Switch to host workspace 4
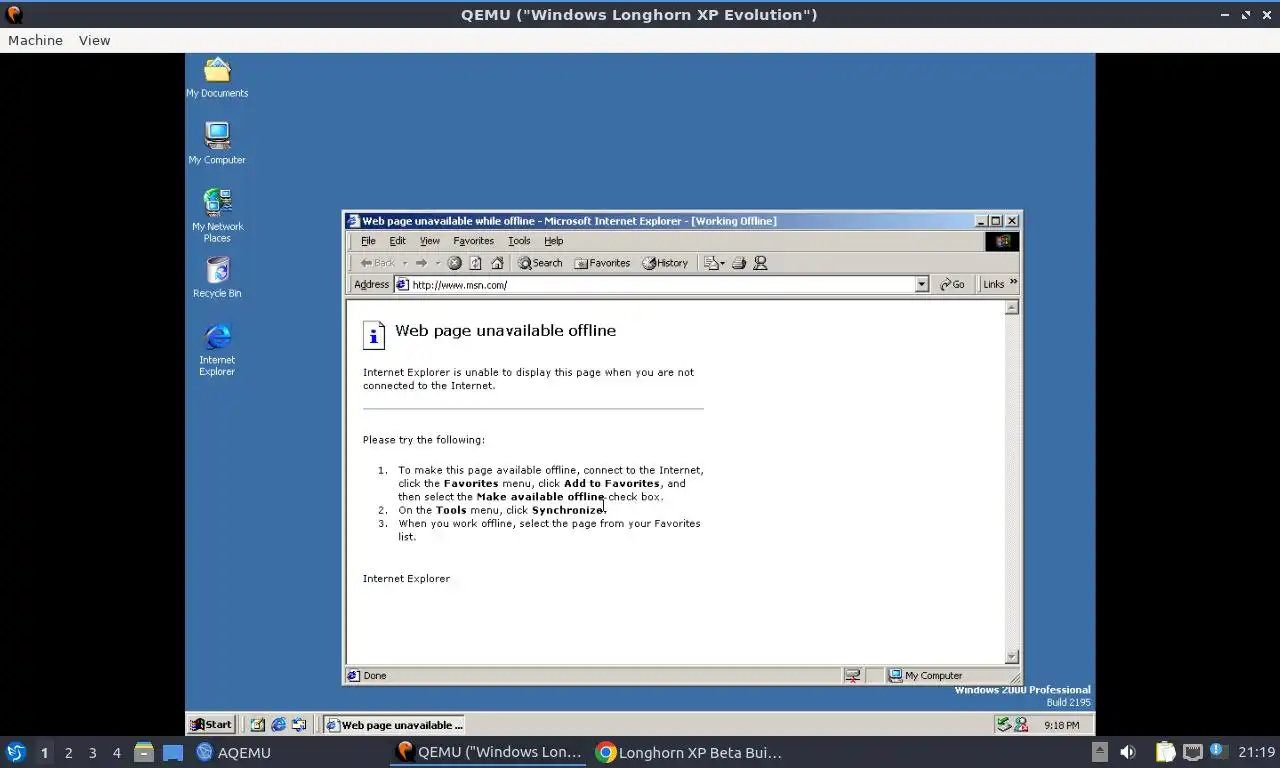The width and height of the screenshot is (1280, 768). pos(116,753)
